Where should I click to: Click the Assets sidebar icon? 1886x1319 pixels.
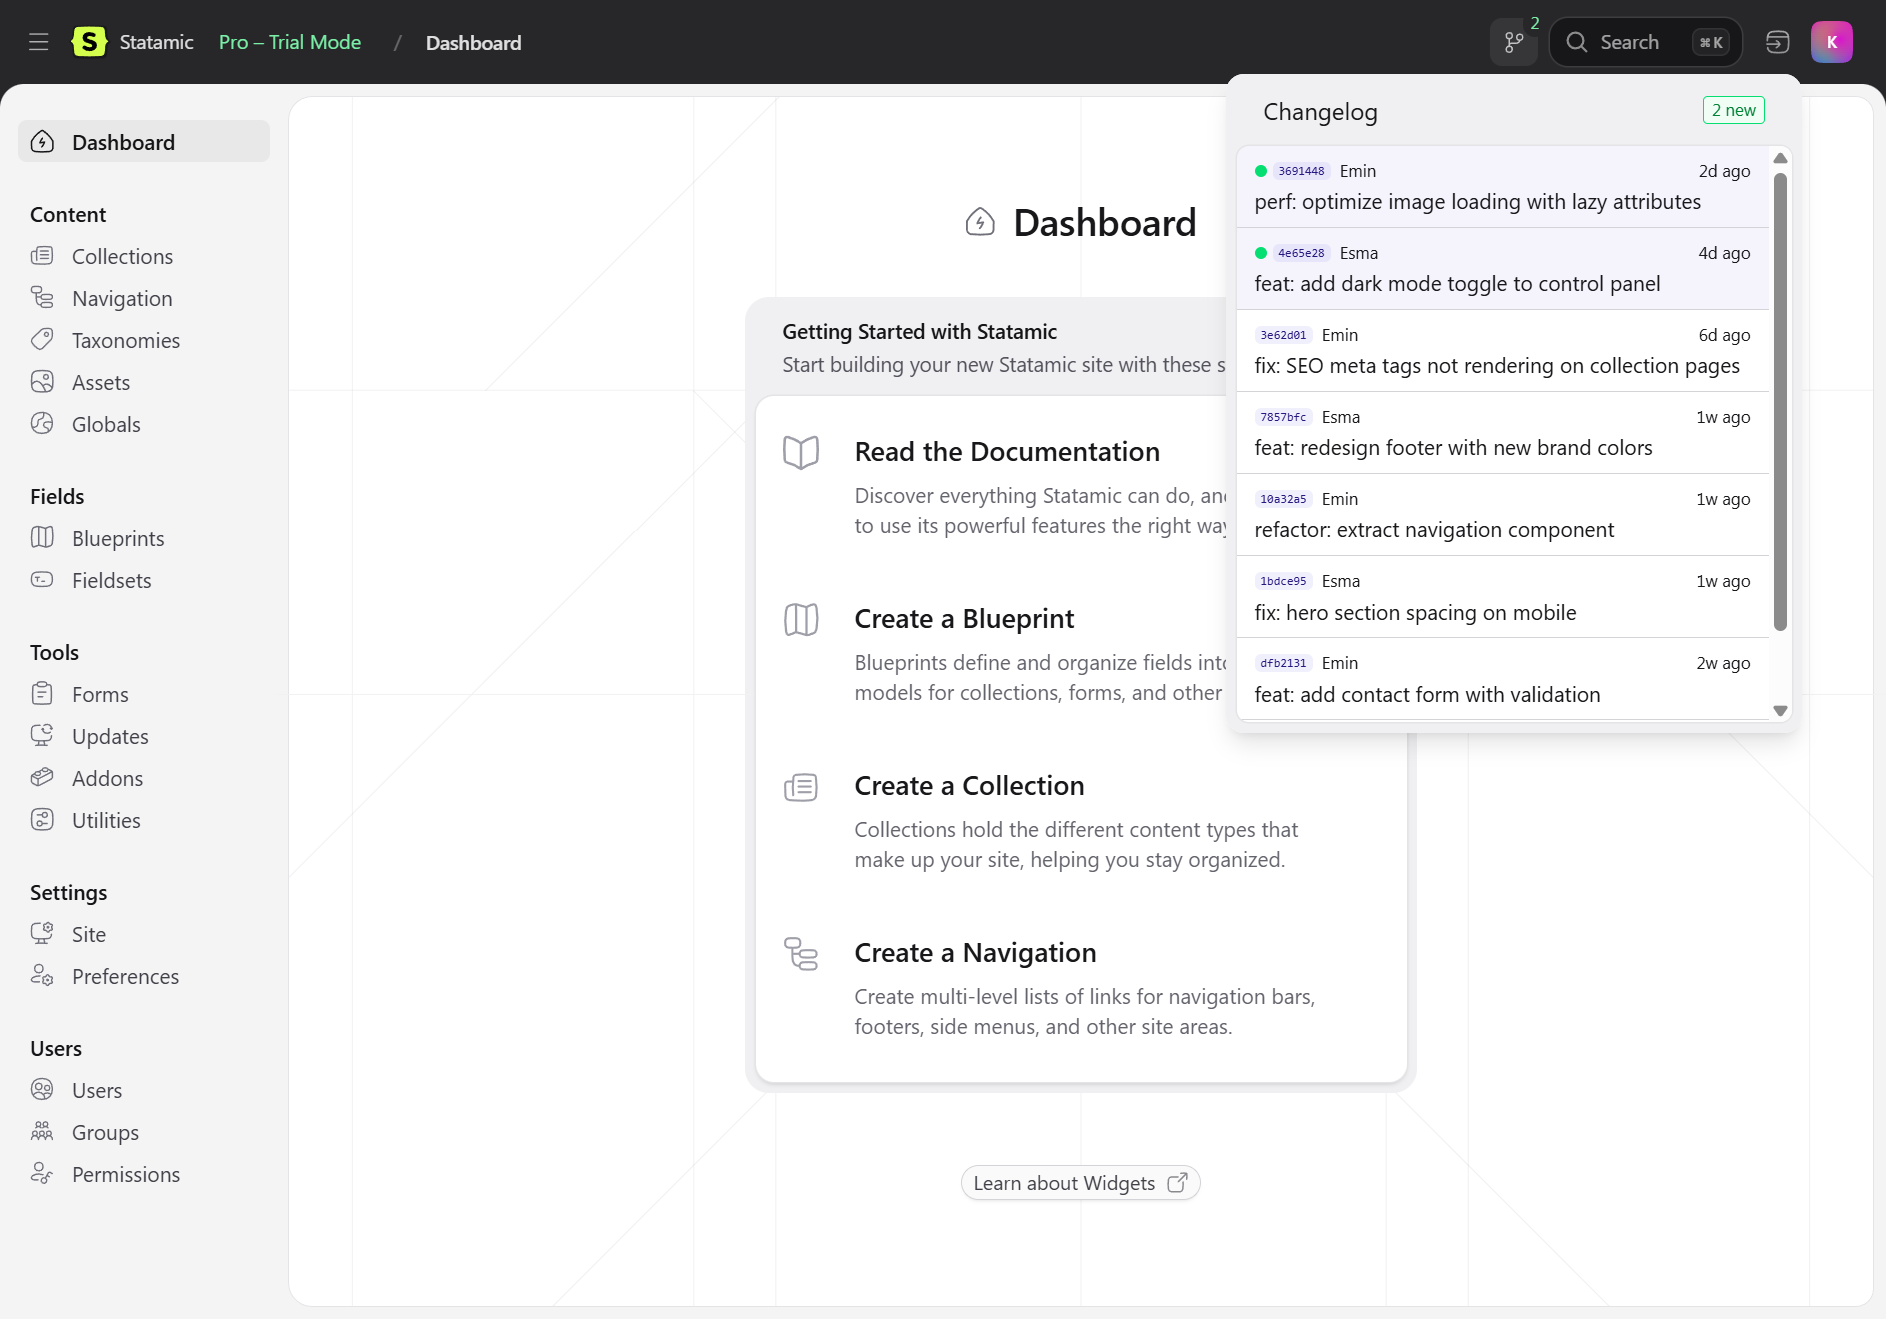tap(42, 382)
